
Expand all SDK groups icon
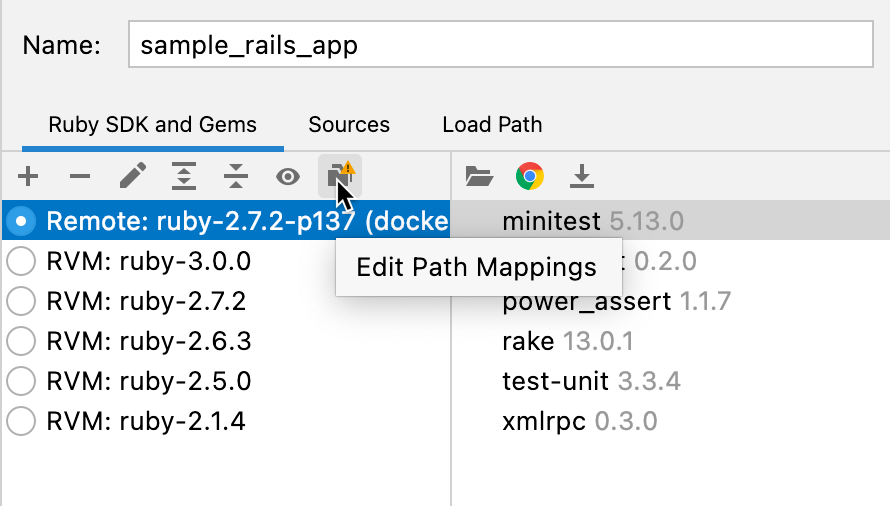click(x=184, y=176)
